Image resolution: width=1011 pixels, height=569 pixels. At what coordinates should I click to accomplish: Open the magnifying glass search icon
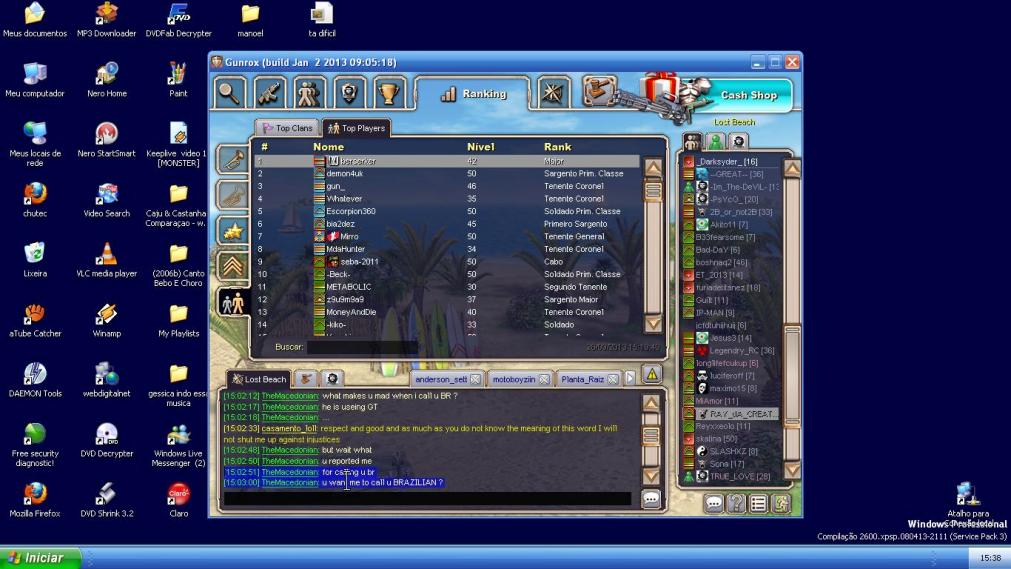[229, 92]
